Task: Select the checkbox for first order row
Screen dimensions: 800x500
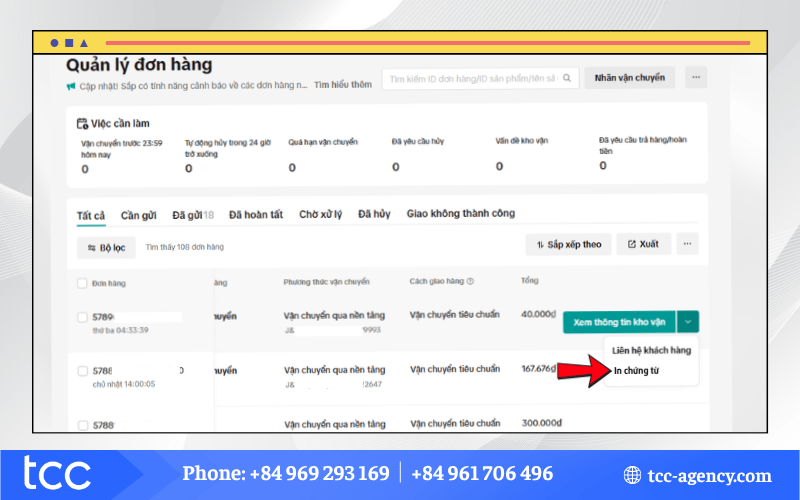Action: tap(82, 317)
